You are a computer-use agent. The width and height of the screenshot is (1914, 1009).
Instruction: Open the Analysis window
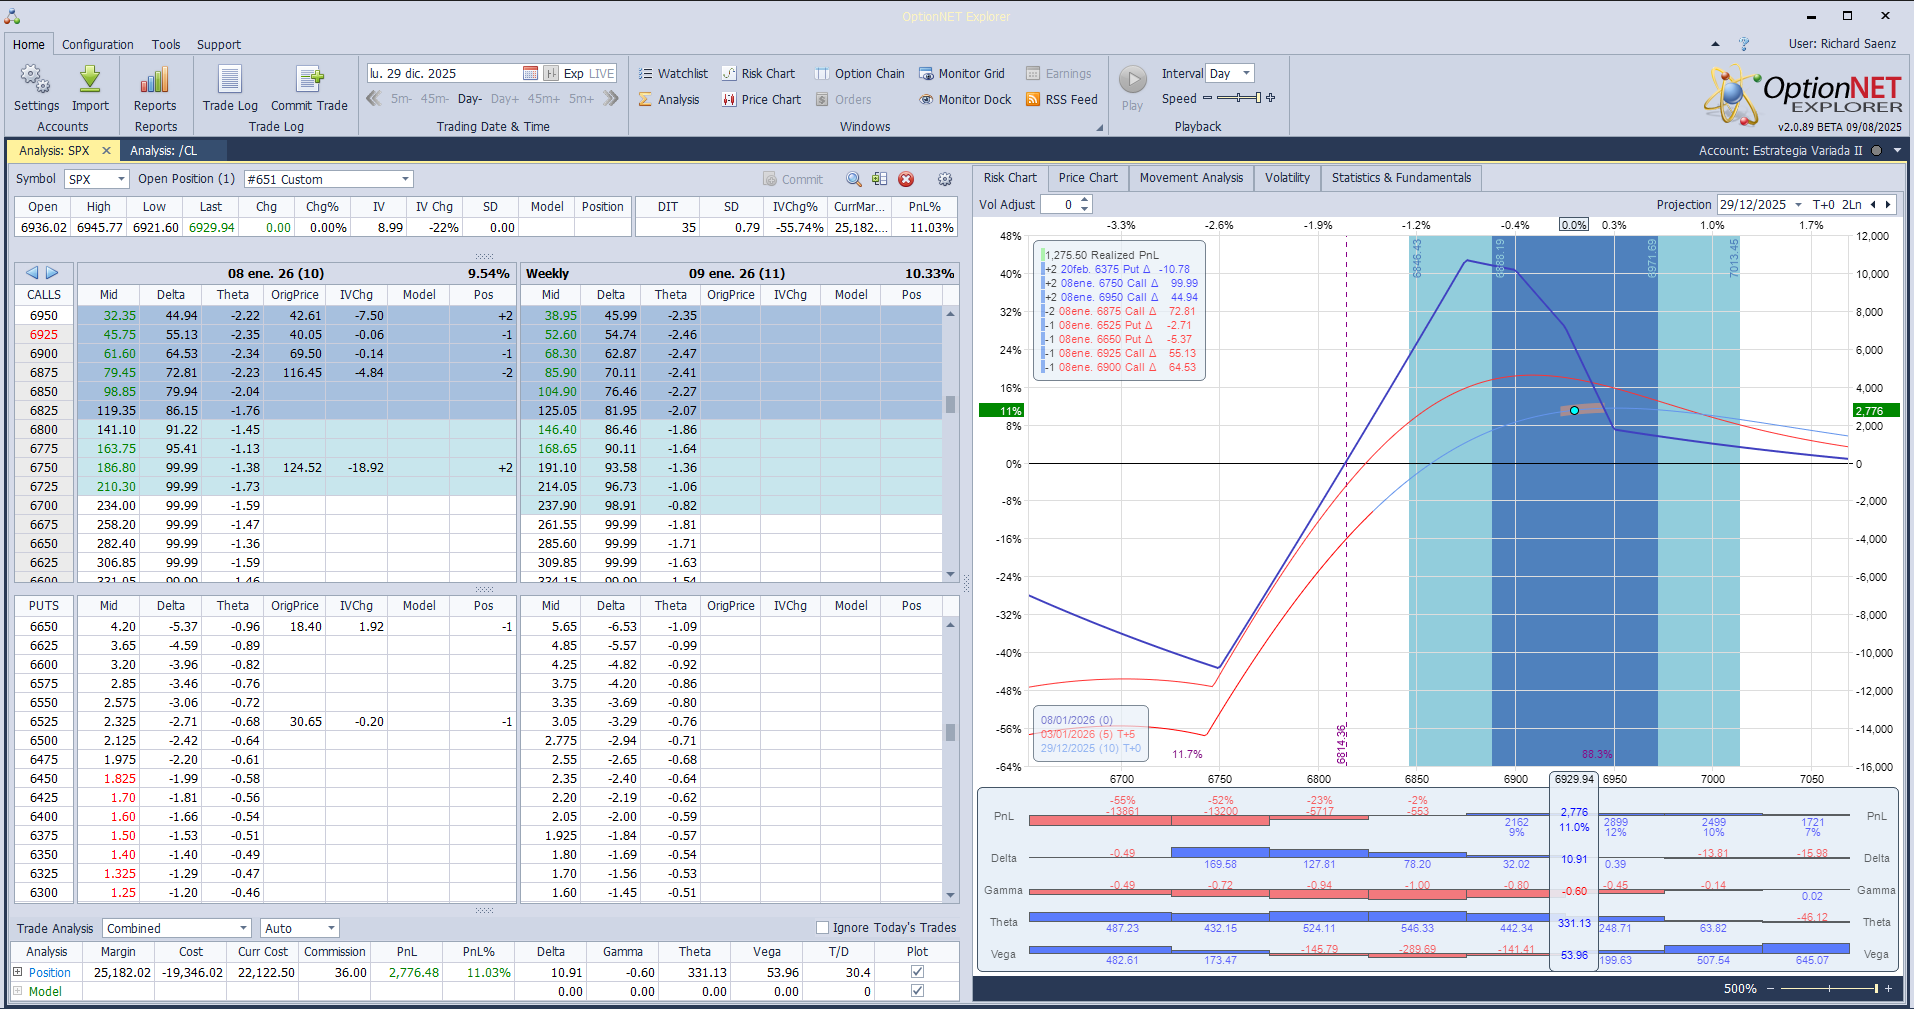[x=669, y=99]
